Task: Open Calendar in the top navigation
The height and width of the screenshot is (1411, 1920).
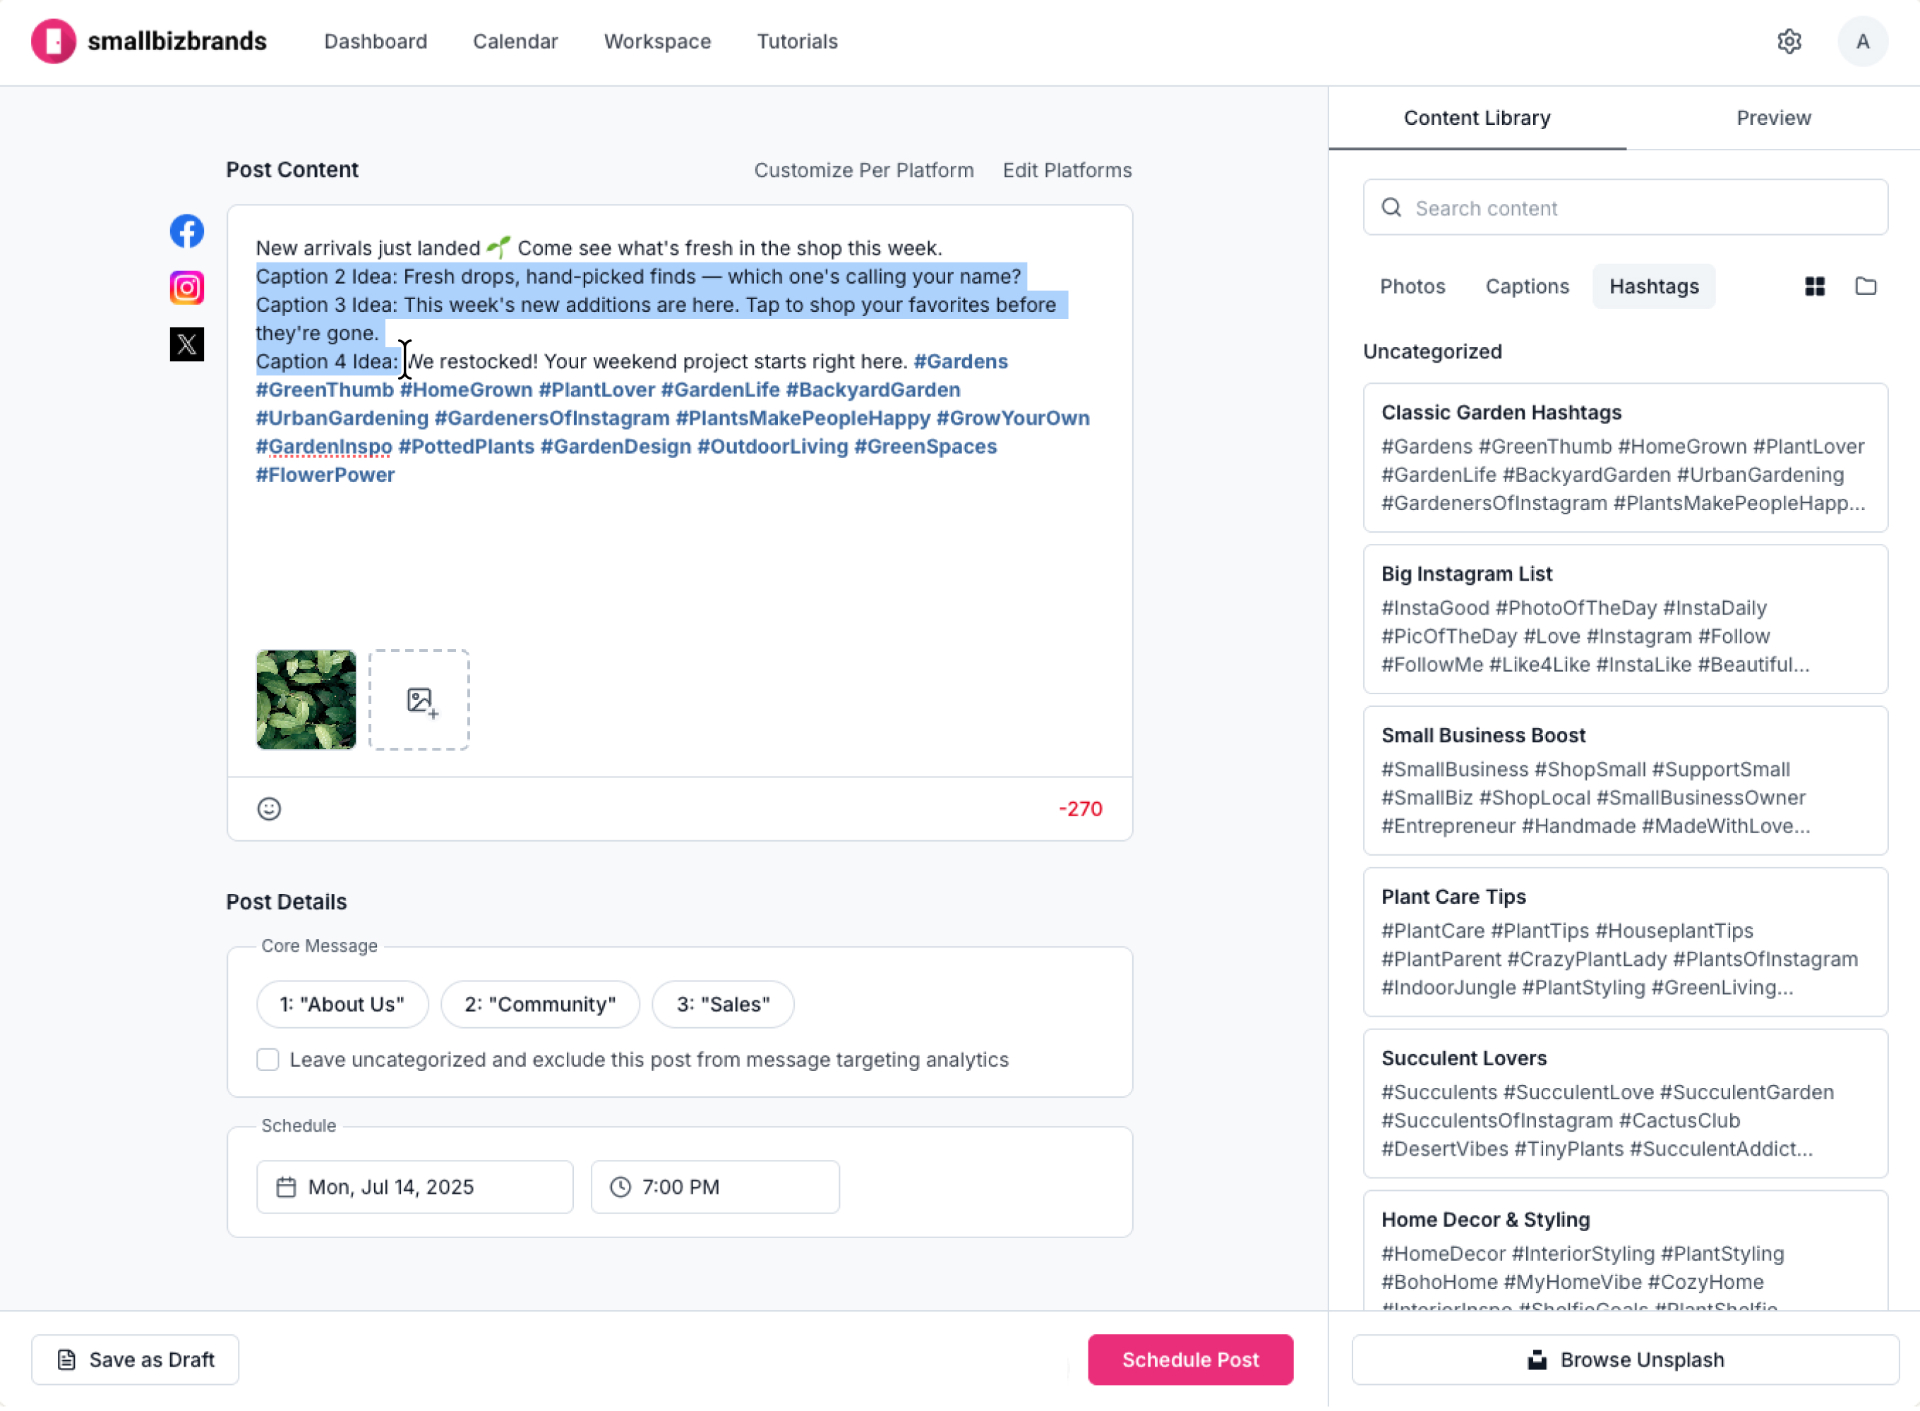Action: pyautogui.click(x=515, y=41)
